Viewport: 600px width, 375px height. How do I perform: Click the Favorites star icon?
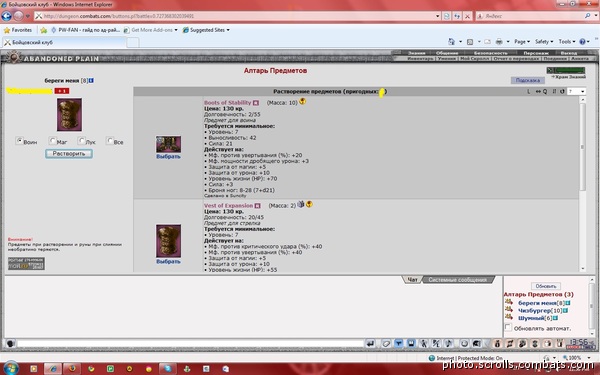click(7, 30)
